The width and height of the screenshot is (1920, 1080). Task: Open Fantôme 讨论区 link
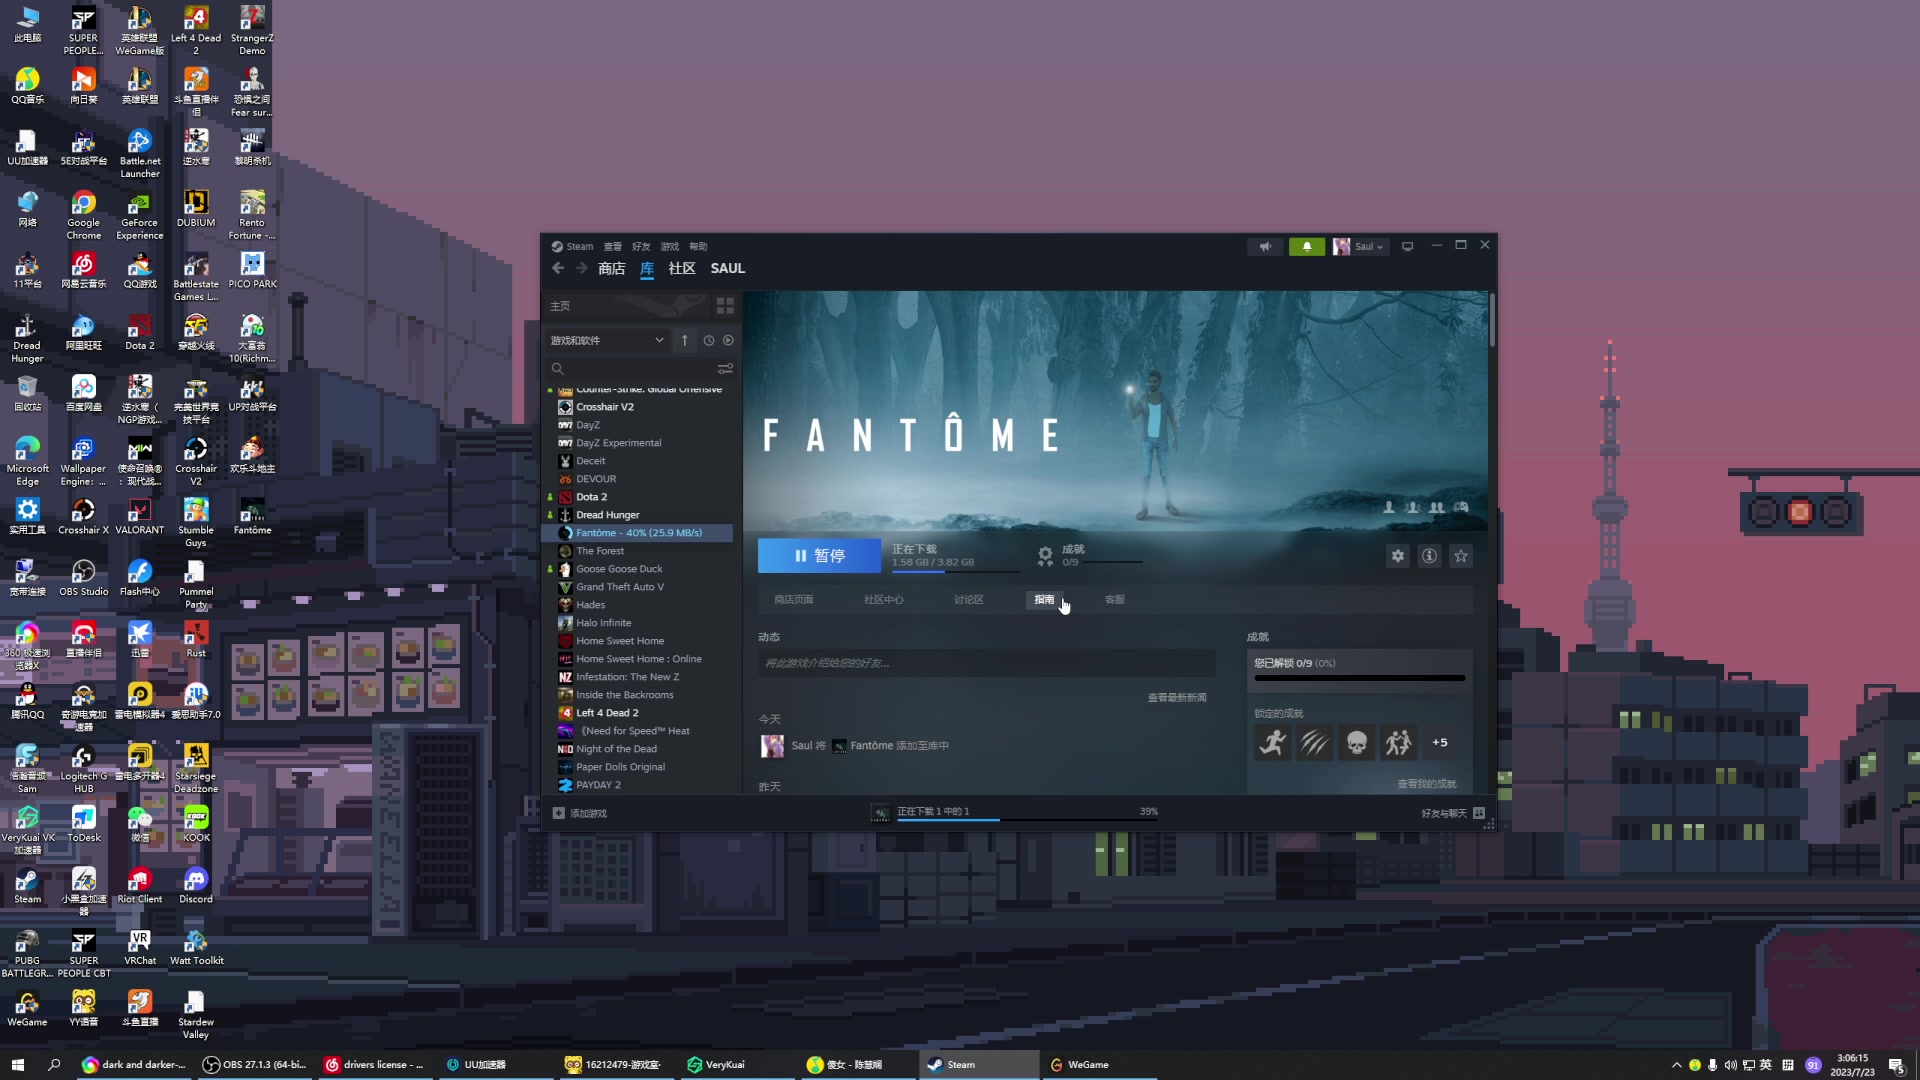[968, 600]
